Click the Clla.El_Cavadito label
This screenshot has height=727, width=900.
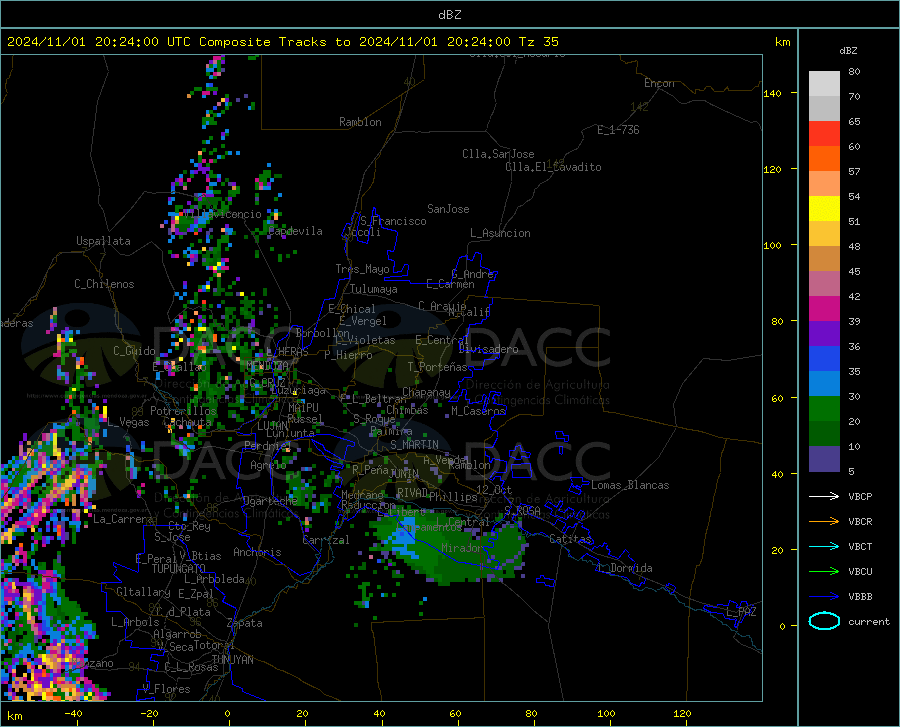[x=553, y=167]
